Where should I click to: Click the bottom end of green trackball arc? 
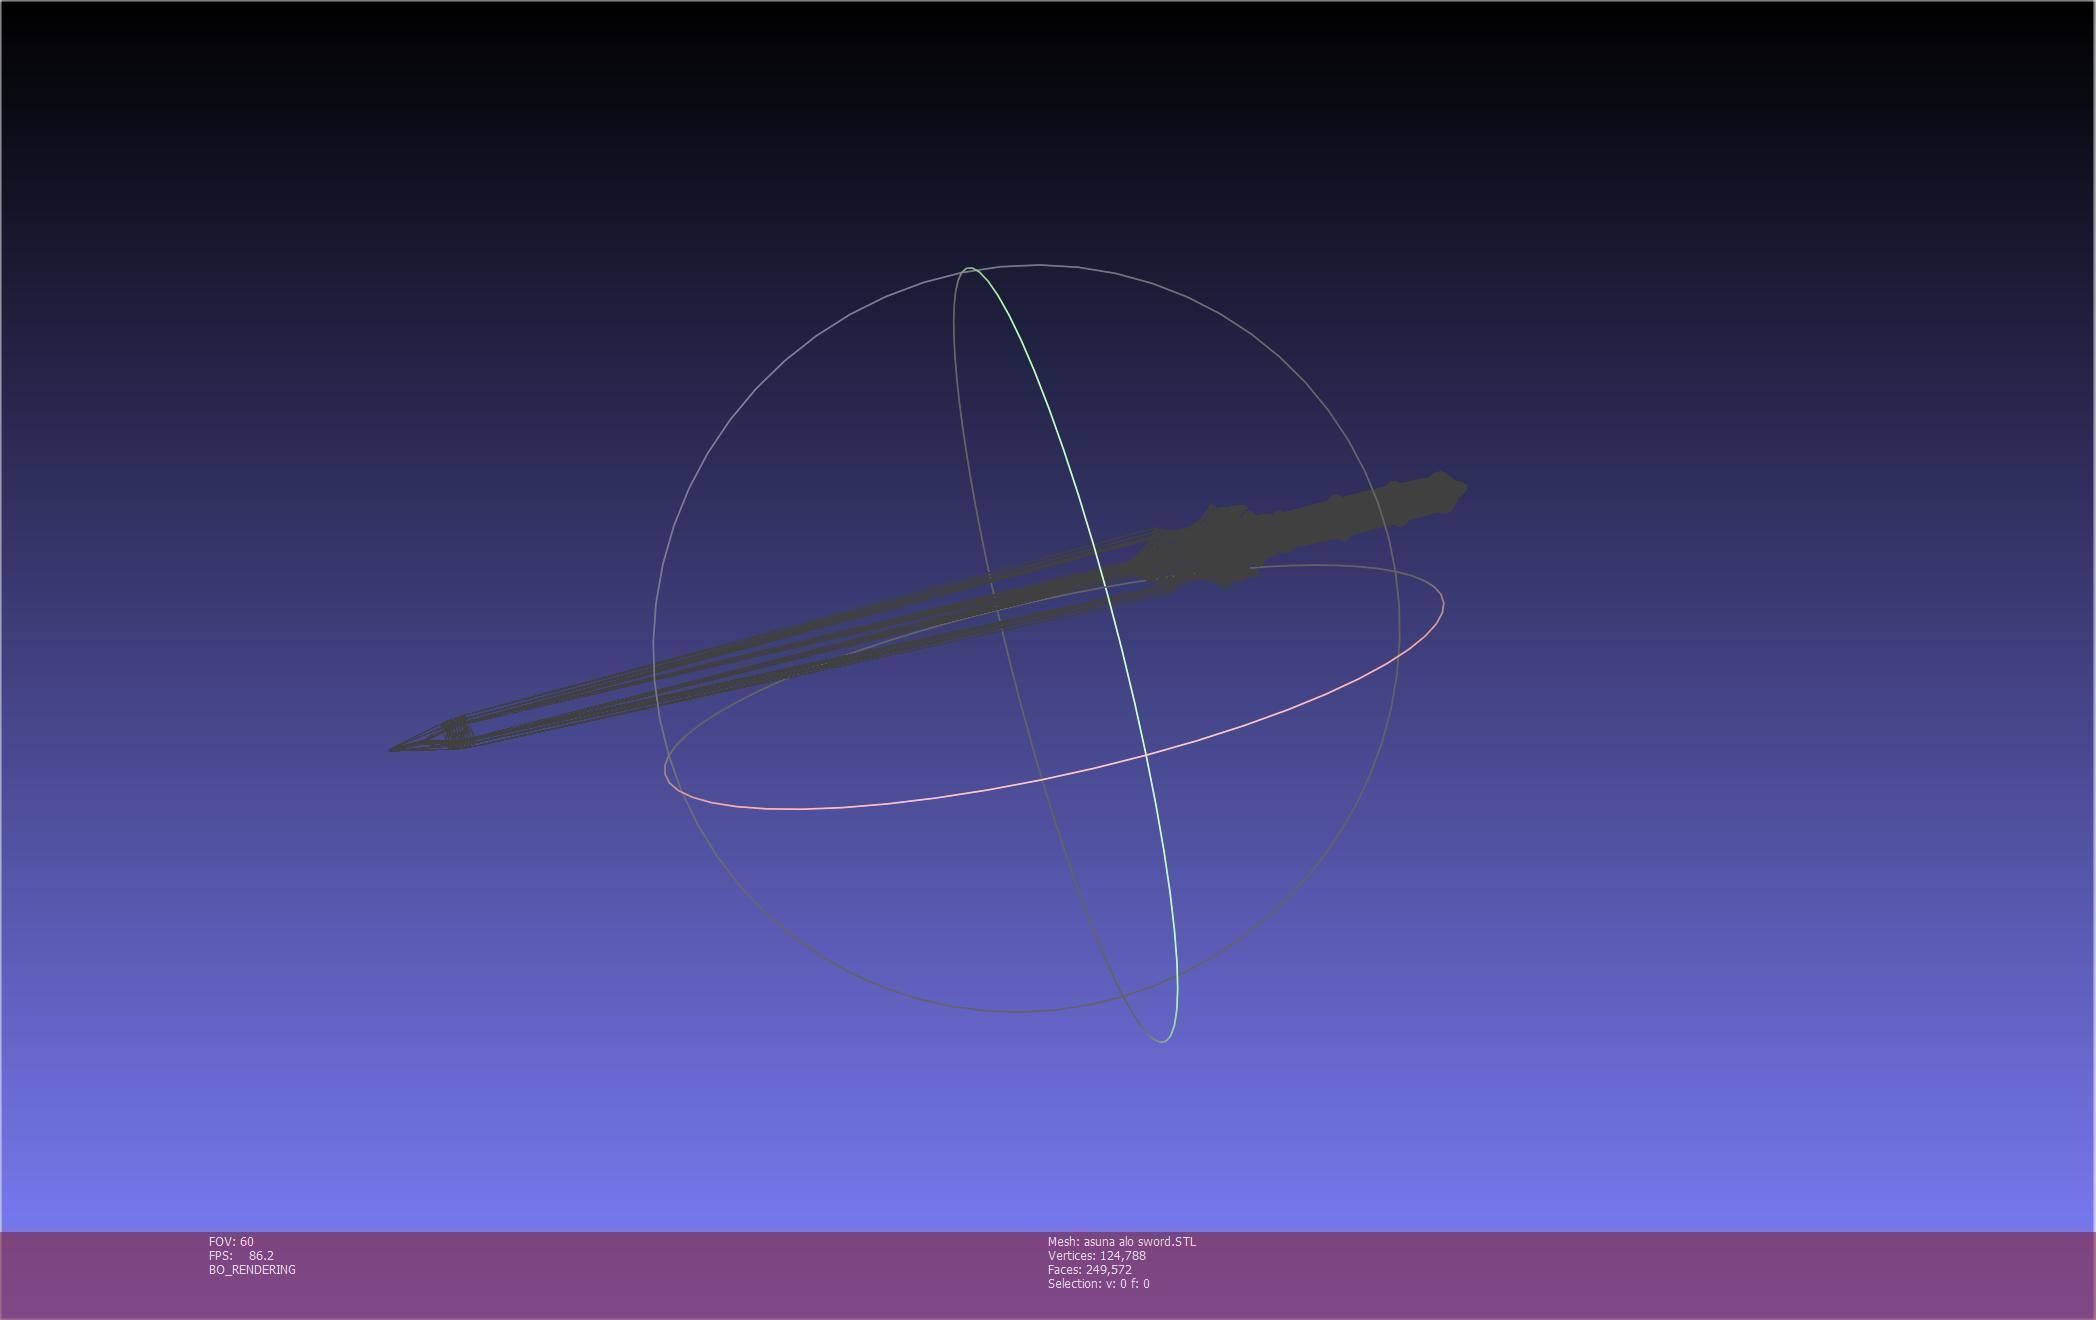coord(1162,1041)
